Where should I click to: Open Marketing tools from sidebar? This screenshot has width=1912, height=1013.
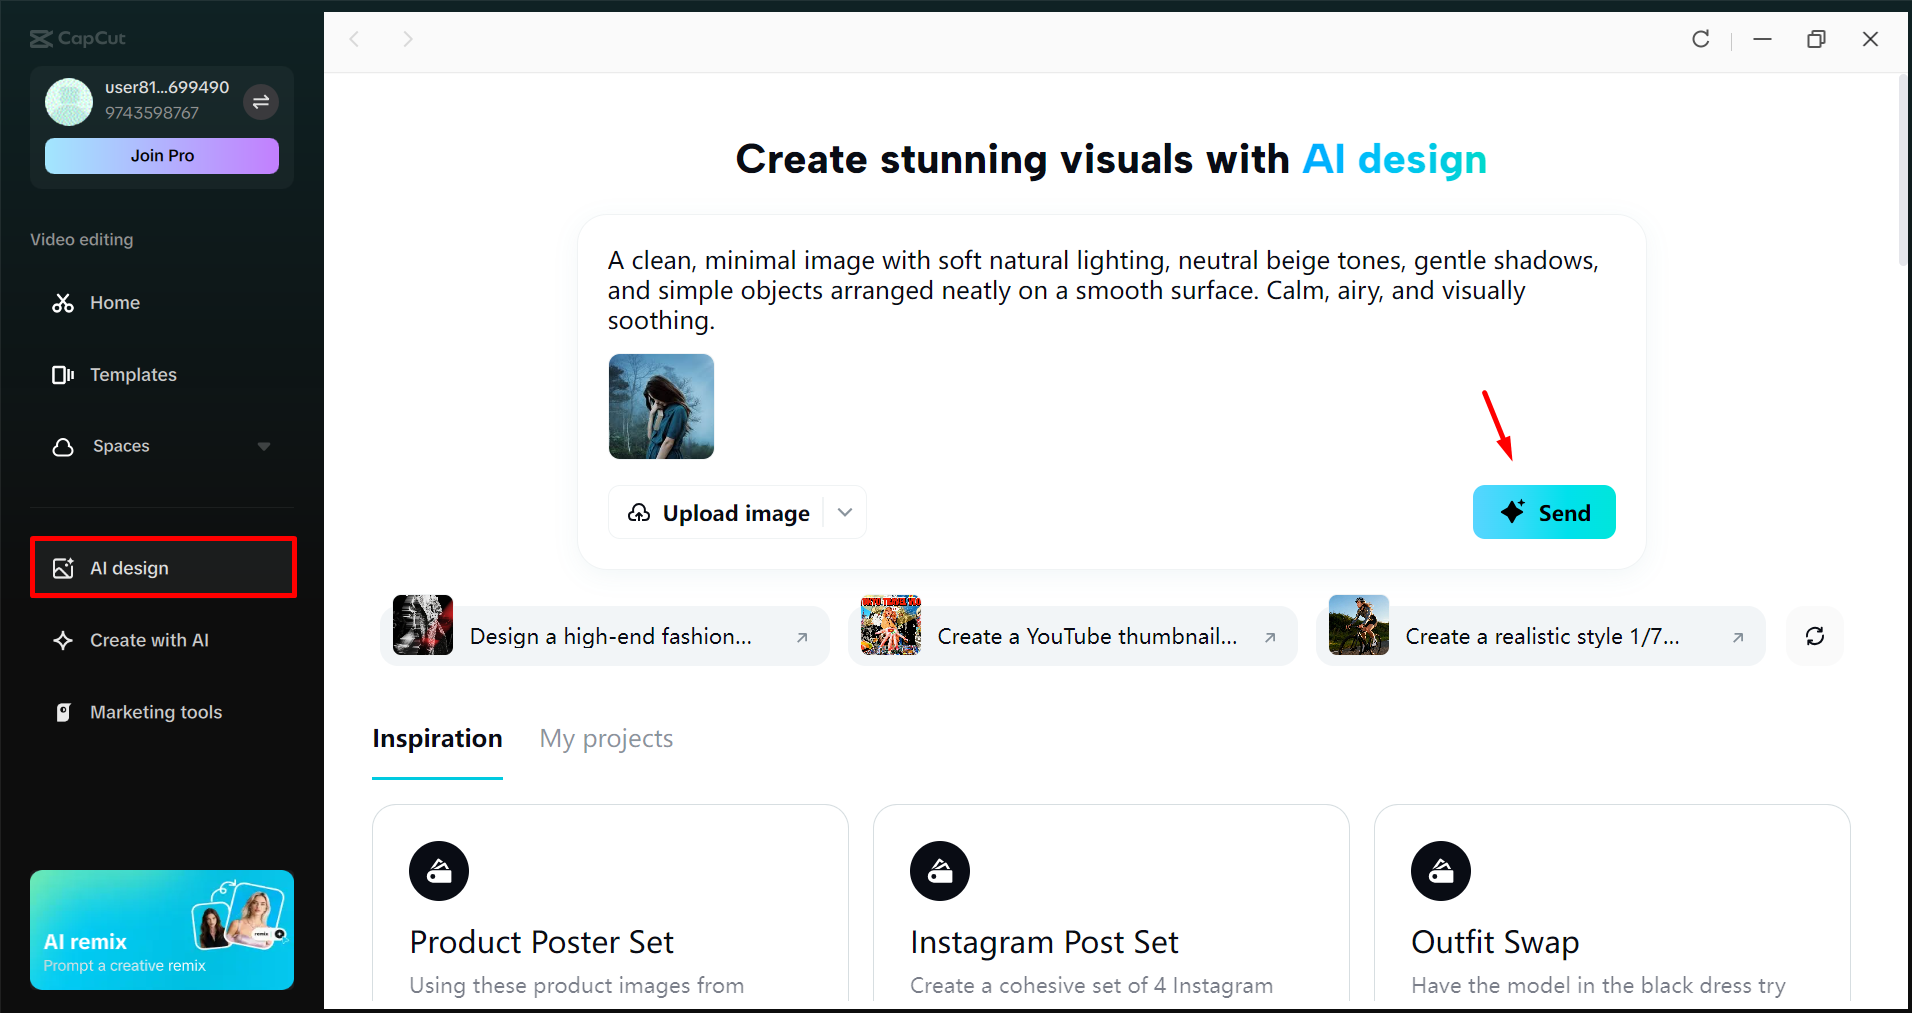156,711
